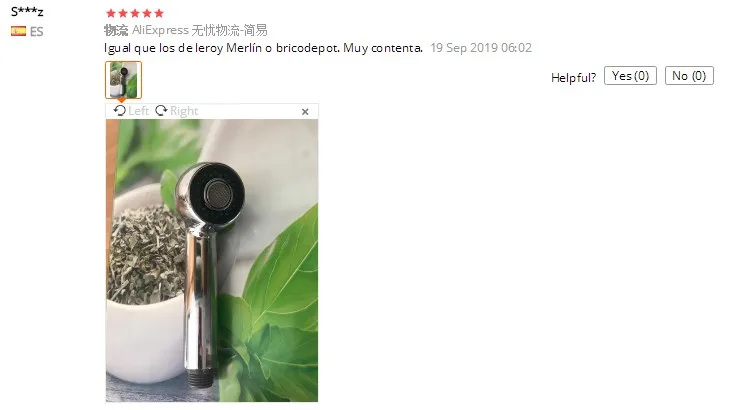Viewport: 732px width, 410px height.
Task: Click the rotate Left arrow icon
Action: click(120, 111)
